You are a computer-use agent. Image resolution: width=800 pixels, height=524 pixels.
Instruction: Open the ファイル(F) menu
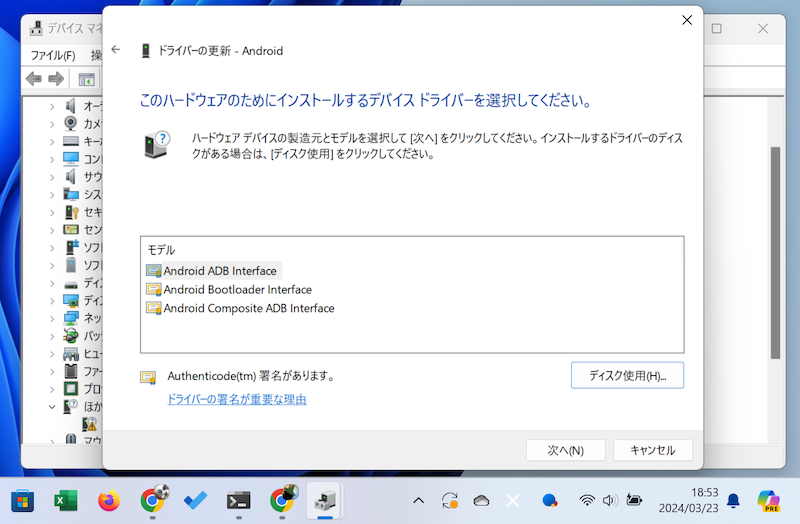coord(52,55)
